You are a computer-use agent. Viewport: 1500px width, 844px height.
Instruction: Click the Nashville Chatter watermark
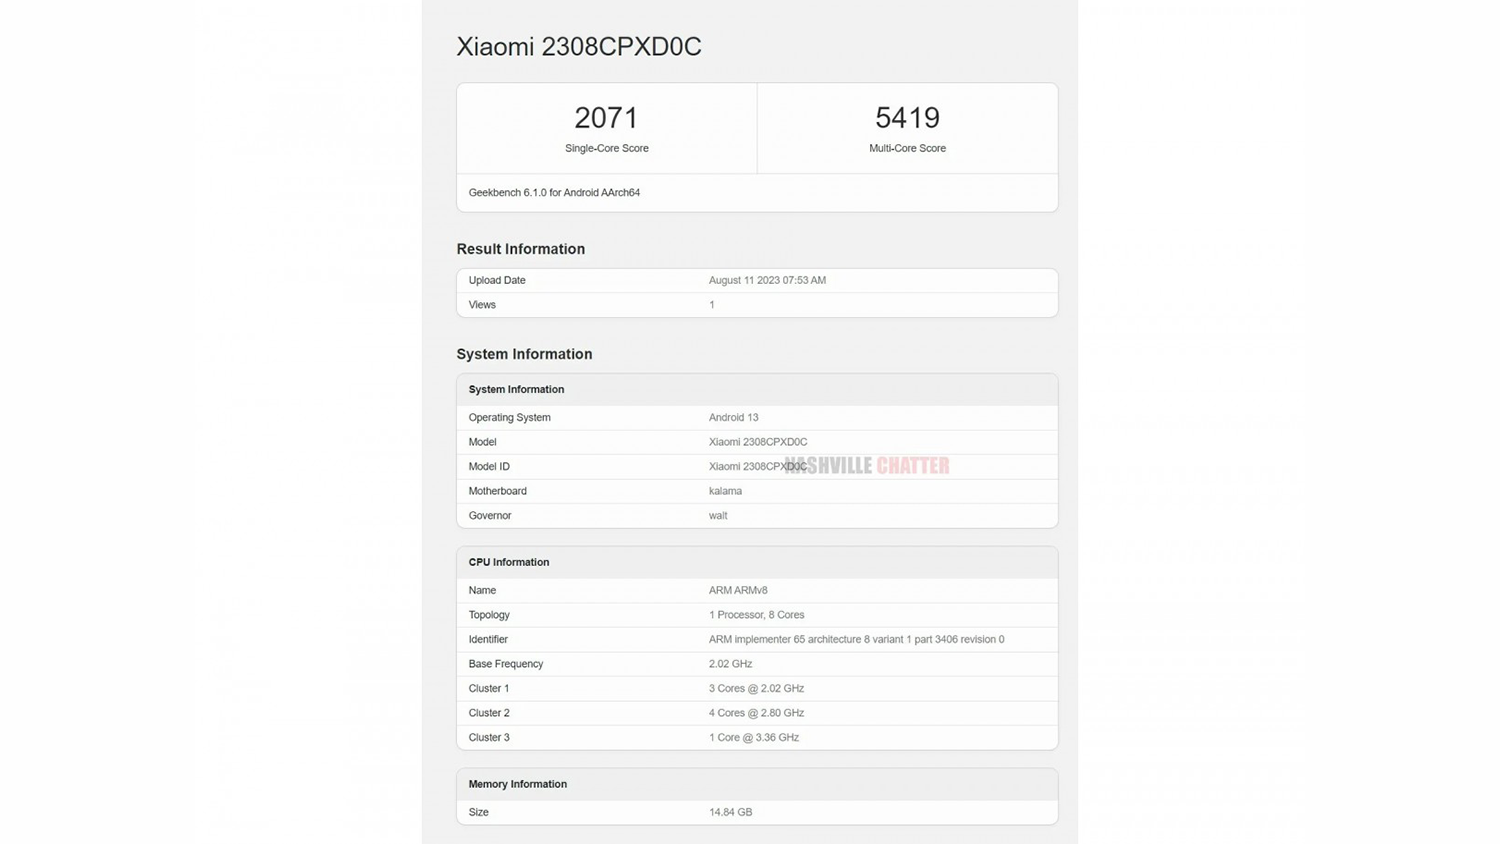868,466
